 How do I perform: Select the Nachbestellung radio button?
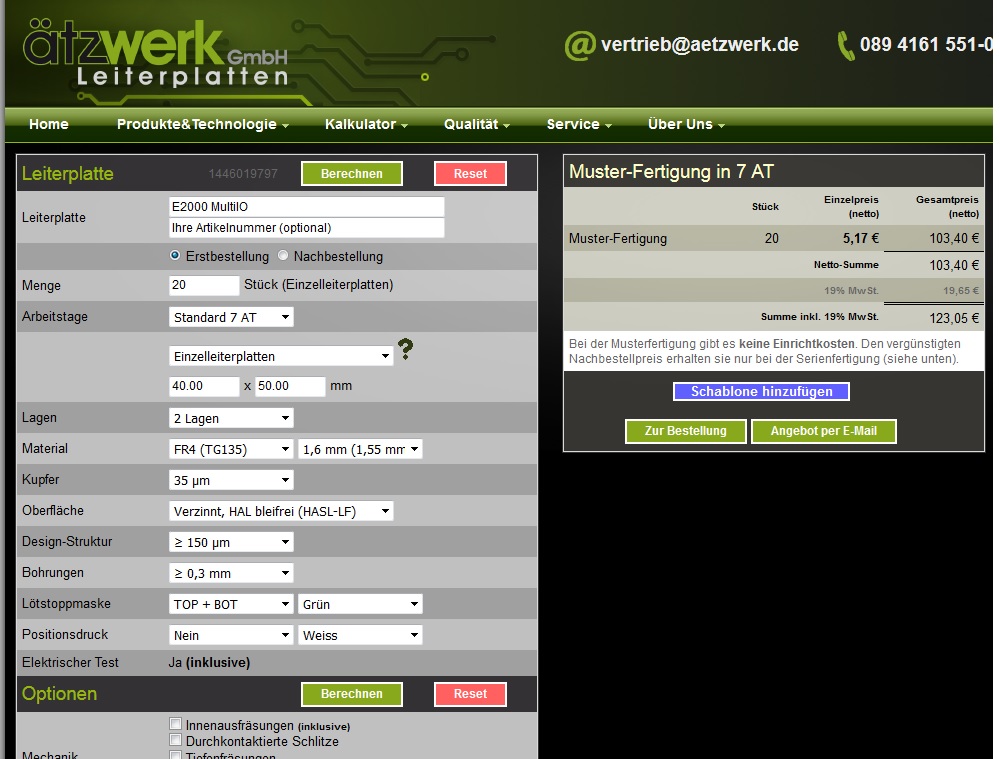[x=283, y=256]
